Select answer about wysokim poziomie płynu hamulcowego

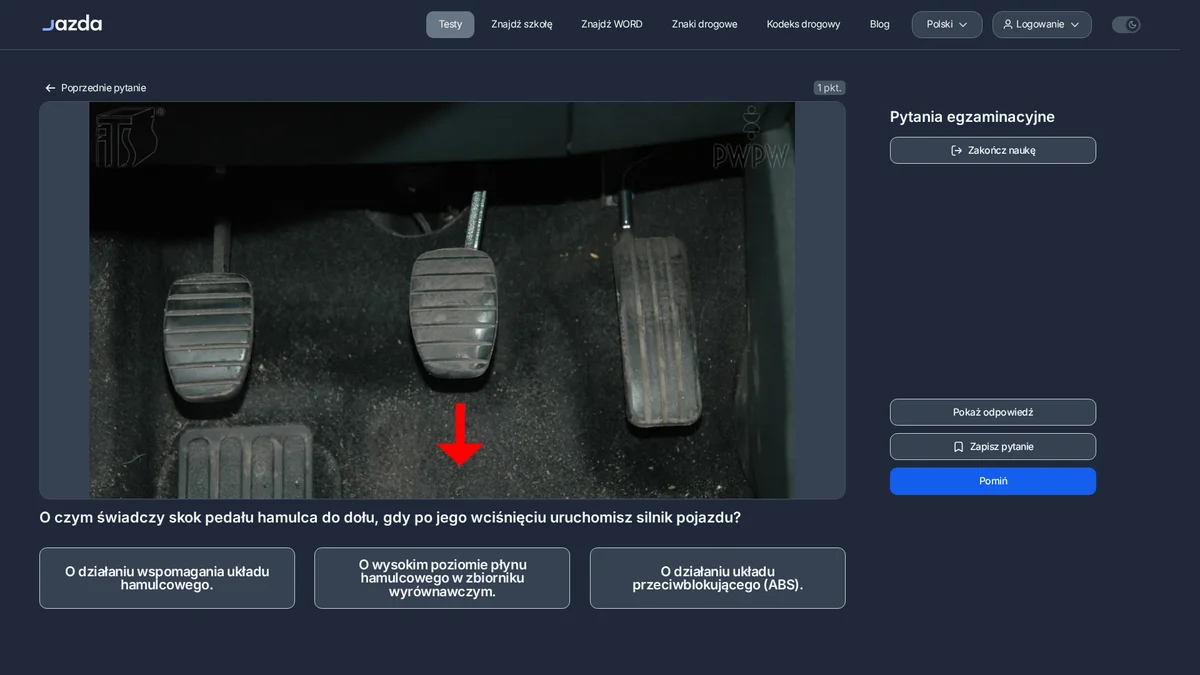pyautogui.click(x=442, y=578)
